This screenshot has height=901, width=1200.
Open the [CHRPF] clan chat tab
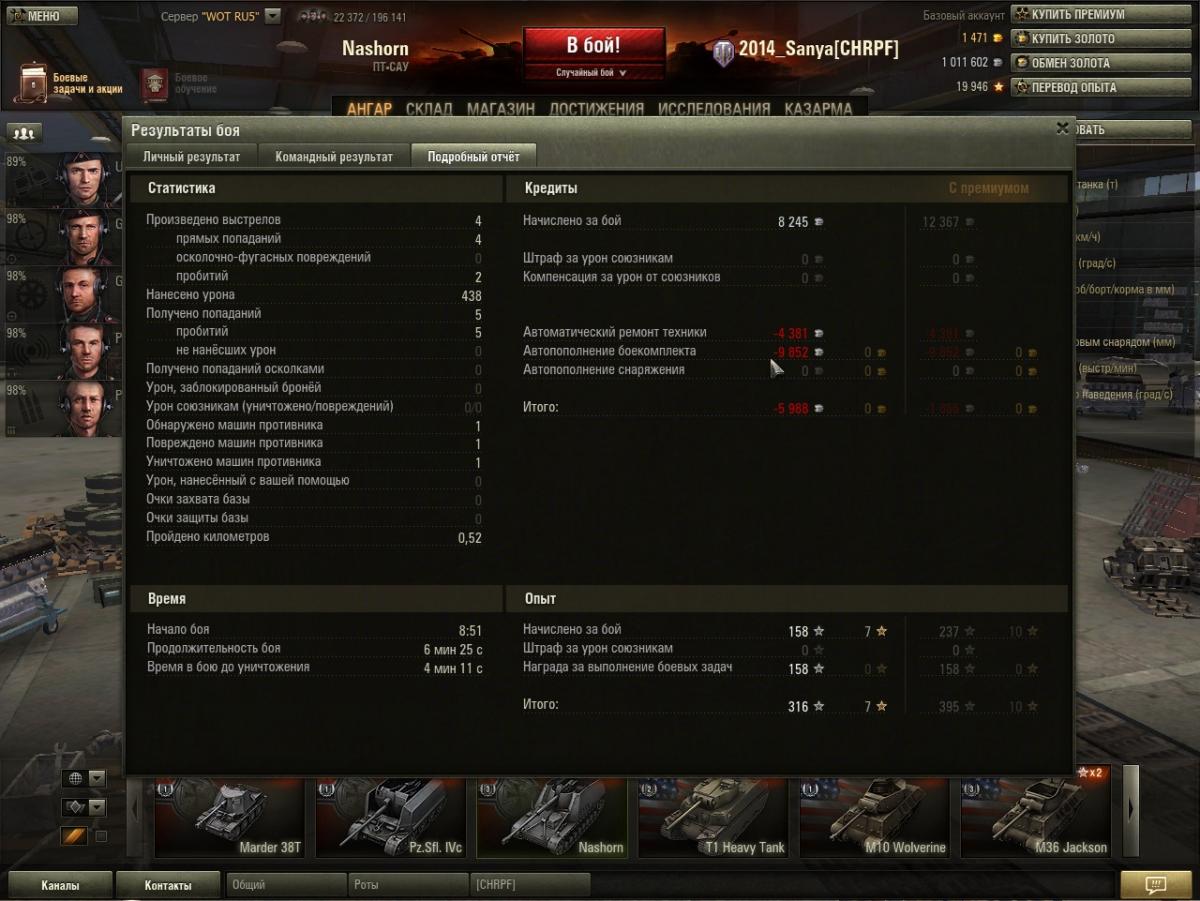click(x=530, y=885)
